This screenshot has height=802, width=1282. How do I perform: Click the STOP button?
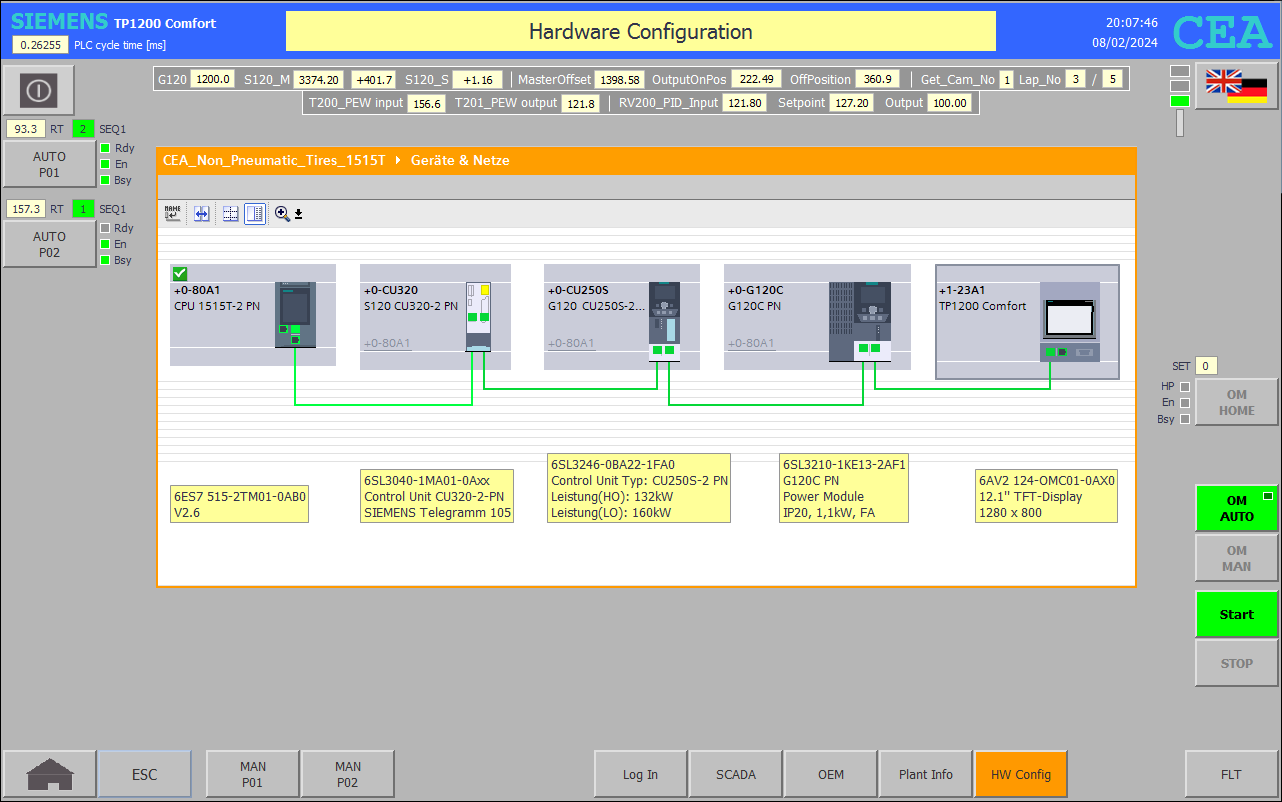pos(1237,663)
